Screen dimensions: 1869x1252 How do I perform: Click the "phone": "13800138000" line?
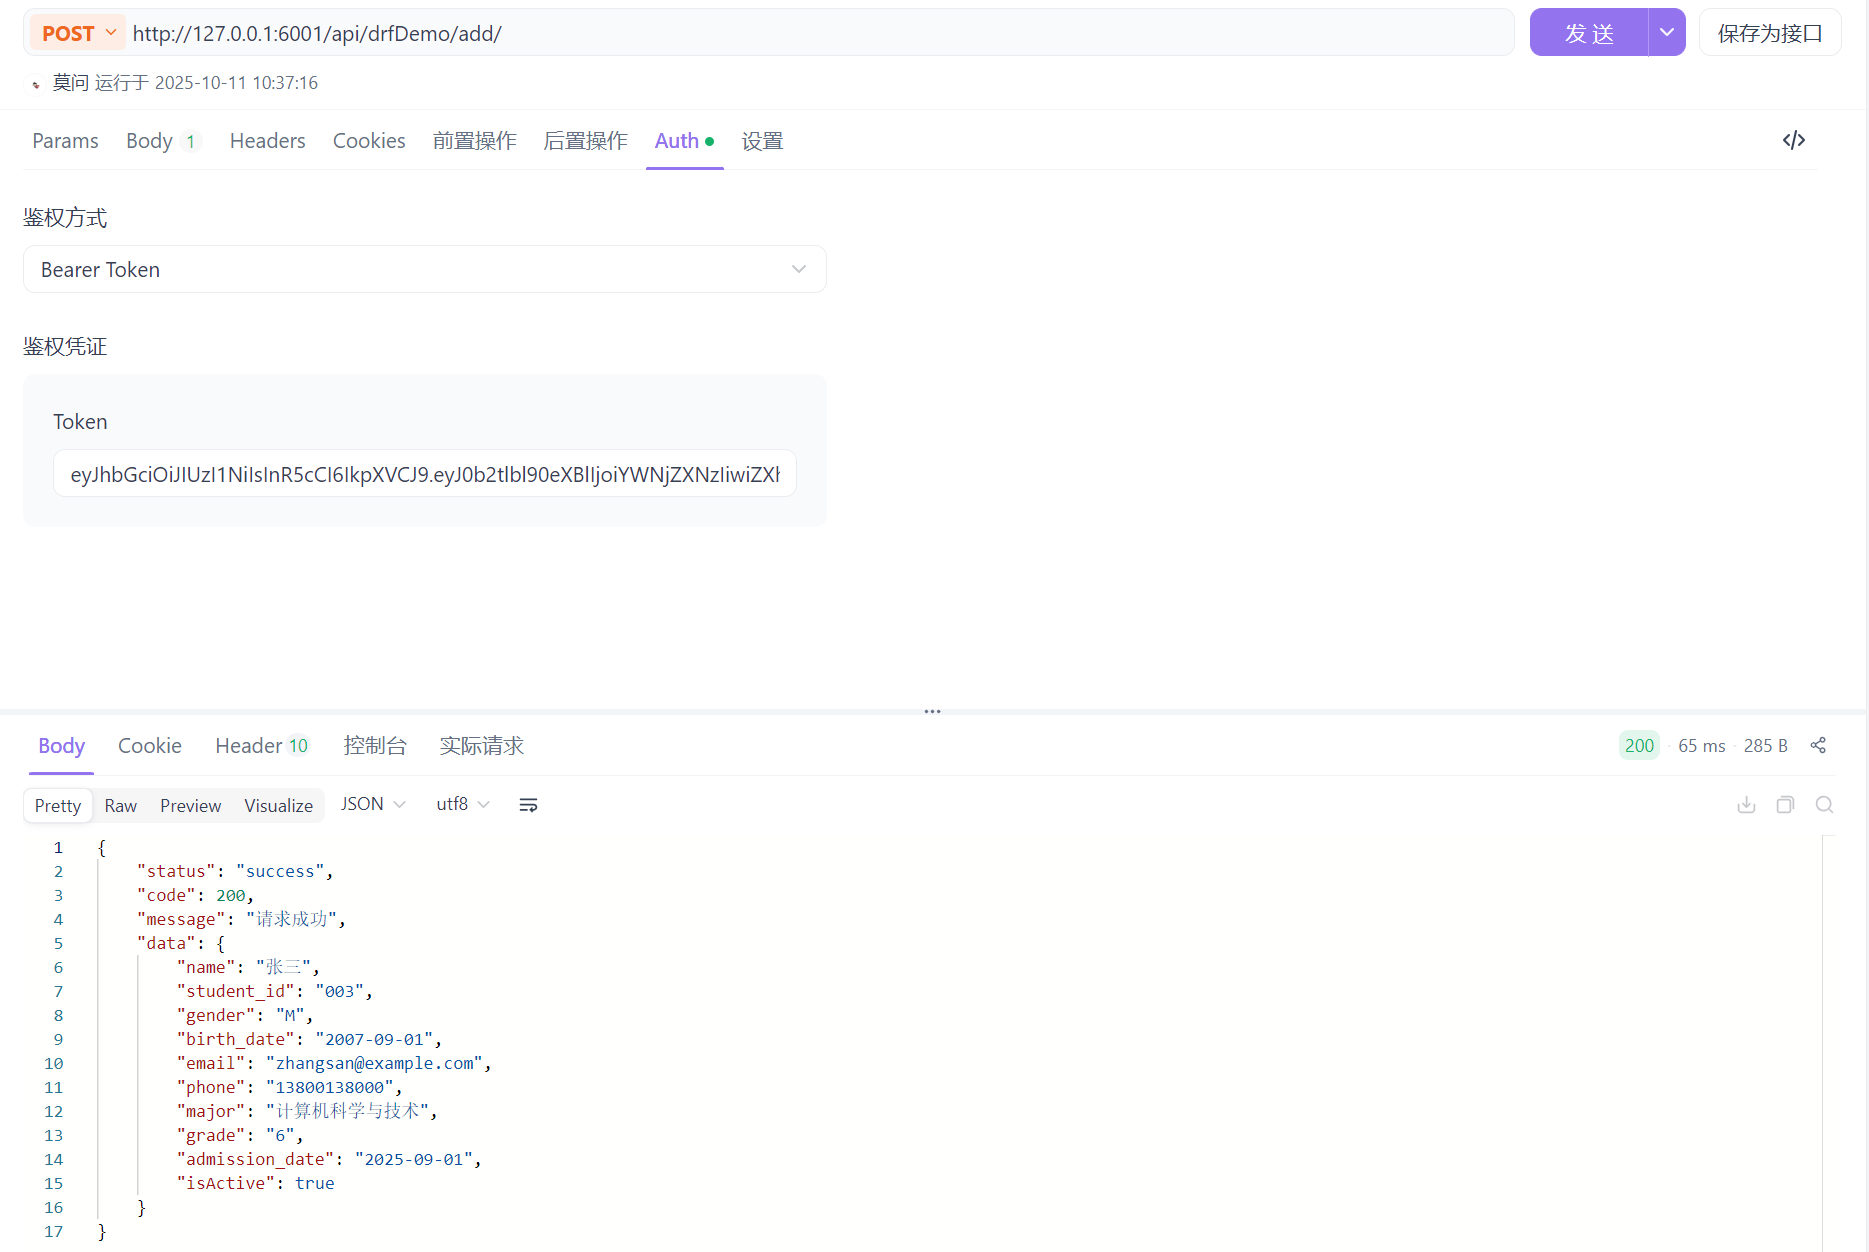click(x=289, y=1087)
